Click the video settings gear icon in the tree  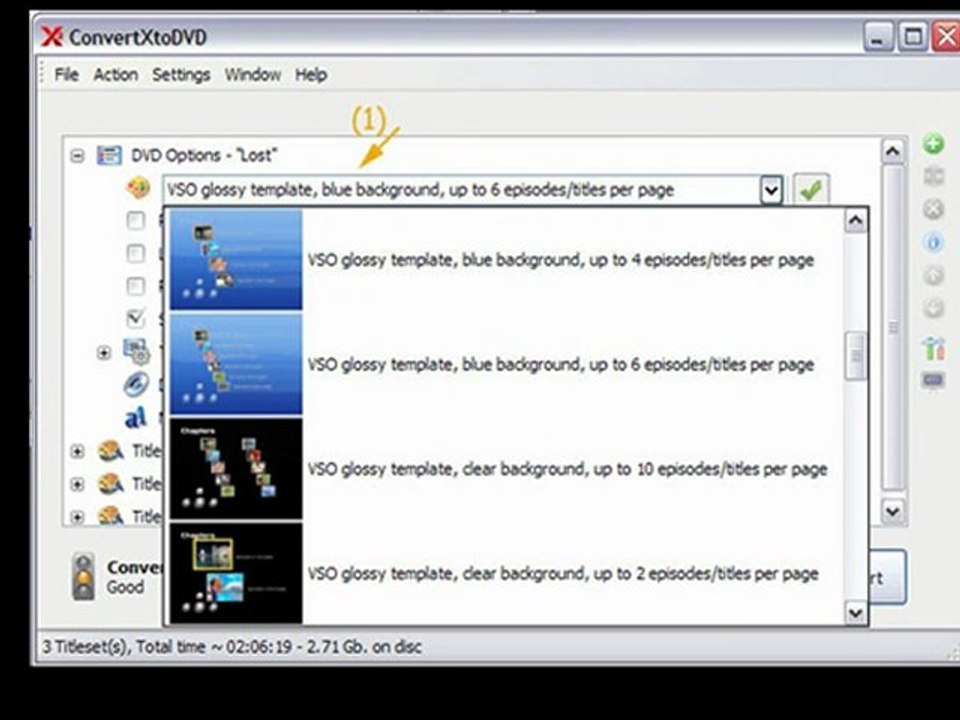click(x=136, y=352)
